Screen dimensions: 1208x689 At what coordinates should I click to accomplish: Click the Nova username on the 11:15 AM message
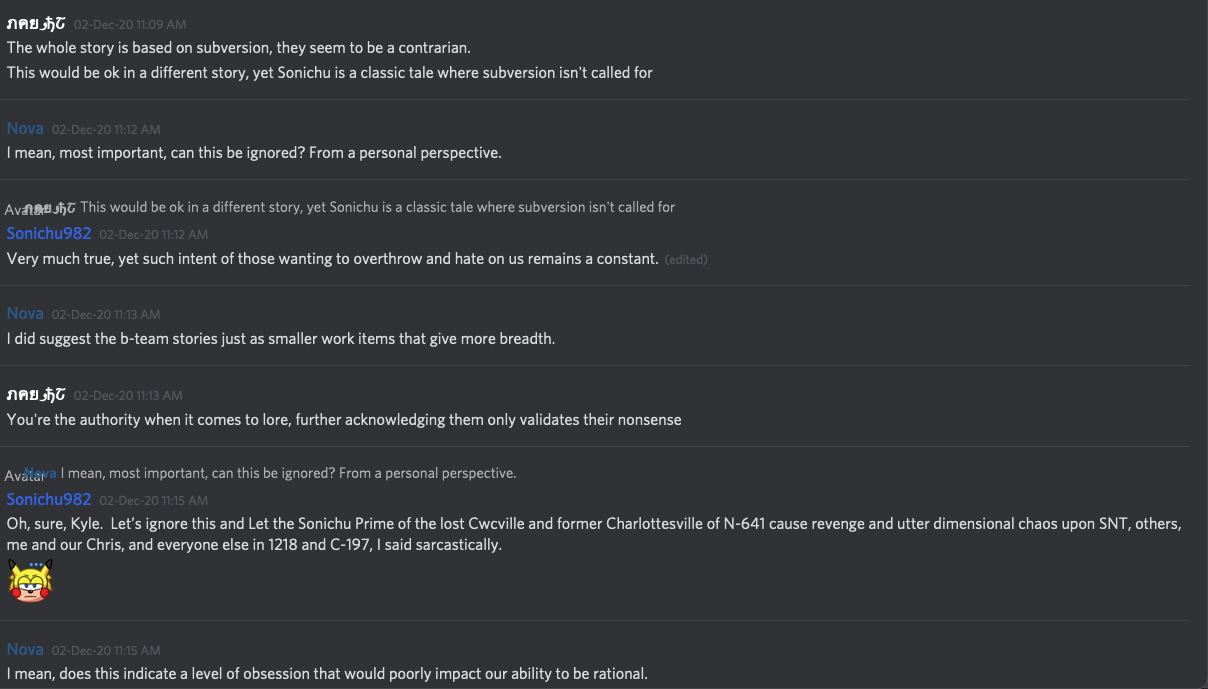25,649
